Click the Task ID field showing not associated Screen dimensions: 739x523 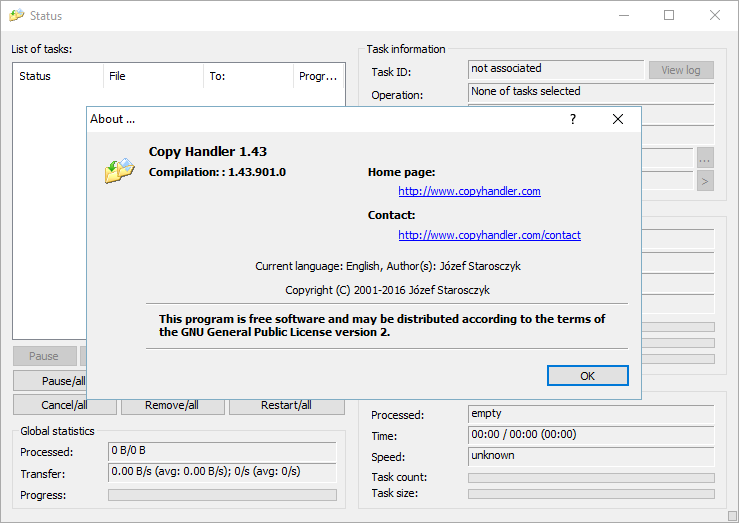(x=556, y=69)
